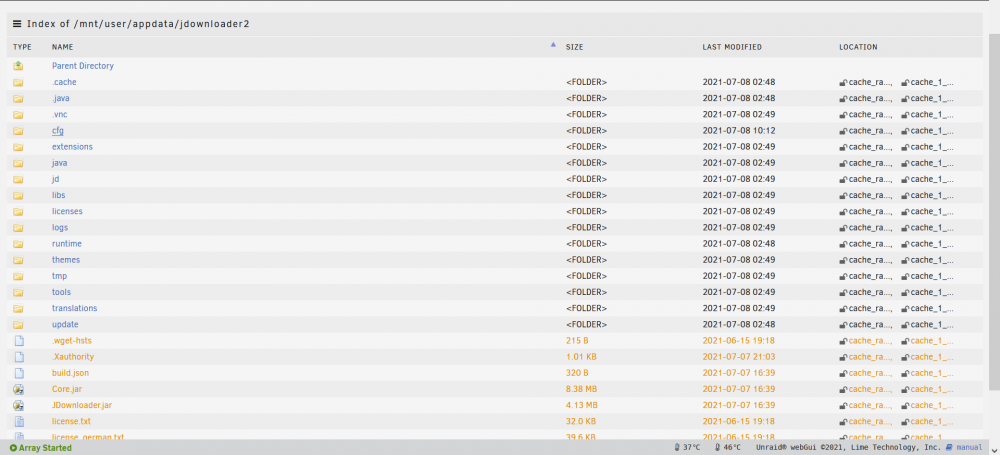Click the folder icon for .cache
Image resolution: width=1000 pixels, height=455 pixels.
coord(18,82)
